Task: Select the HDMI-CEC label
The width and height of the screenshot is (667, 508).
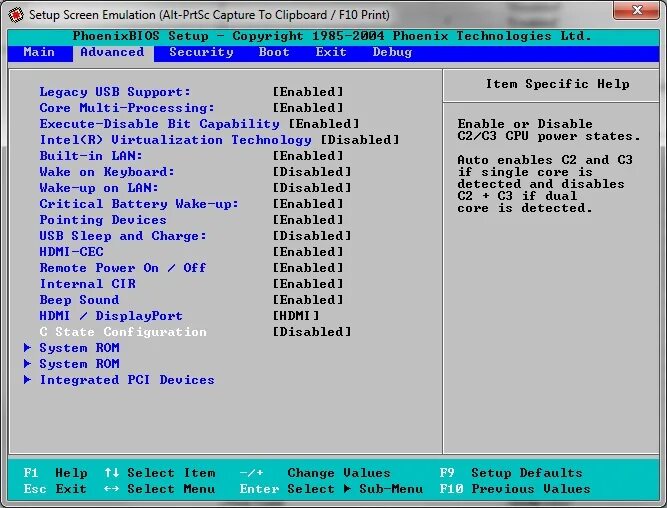Action: [x=71, y=252]
